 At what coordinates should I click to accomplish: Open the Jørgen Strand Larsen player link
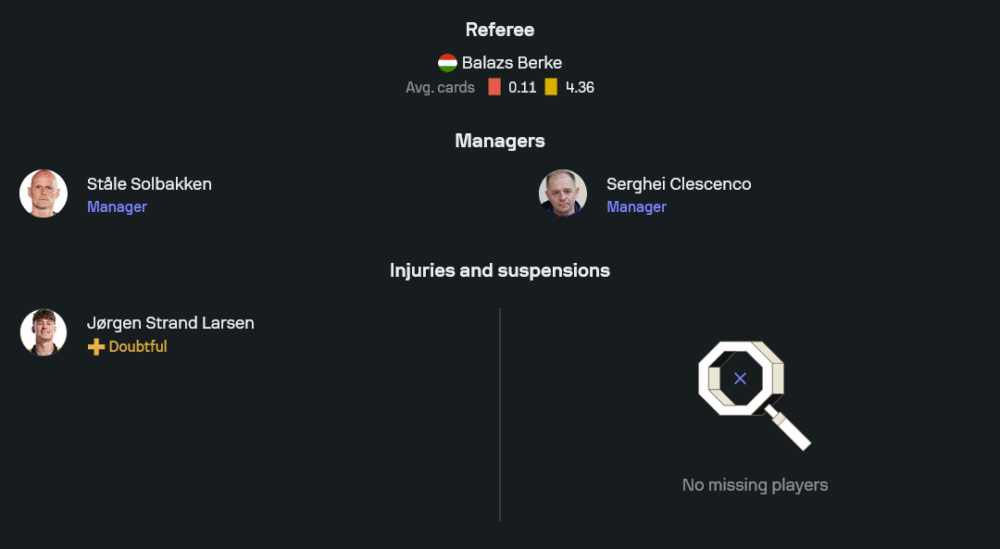(170, 323)
